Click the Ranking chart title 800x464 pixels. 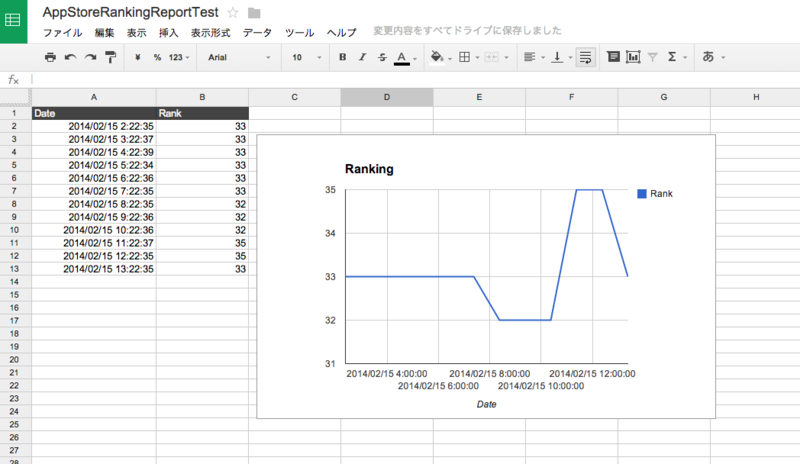point(369,169)
